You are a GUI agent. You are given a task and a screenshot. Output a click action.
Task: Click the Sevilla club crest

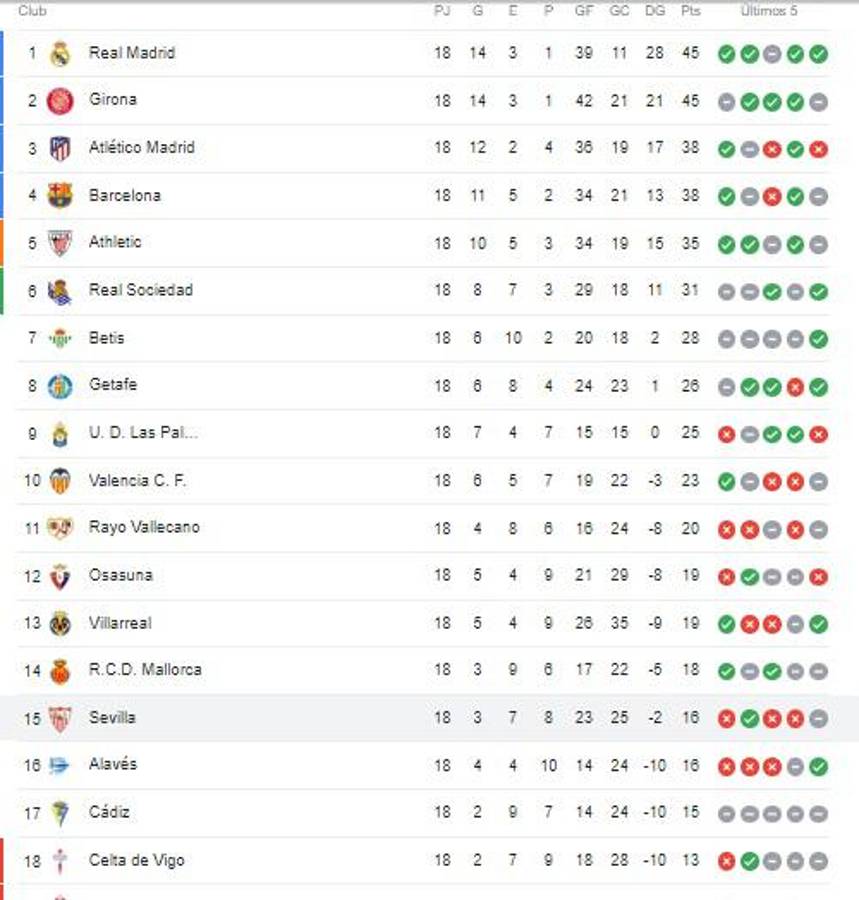coord(58,717)
